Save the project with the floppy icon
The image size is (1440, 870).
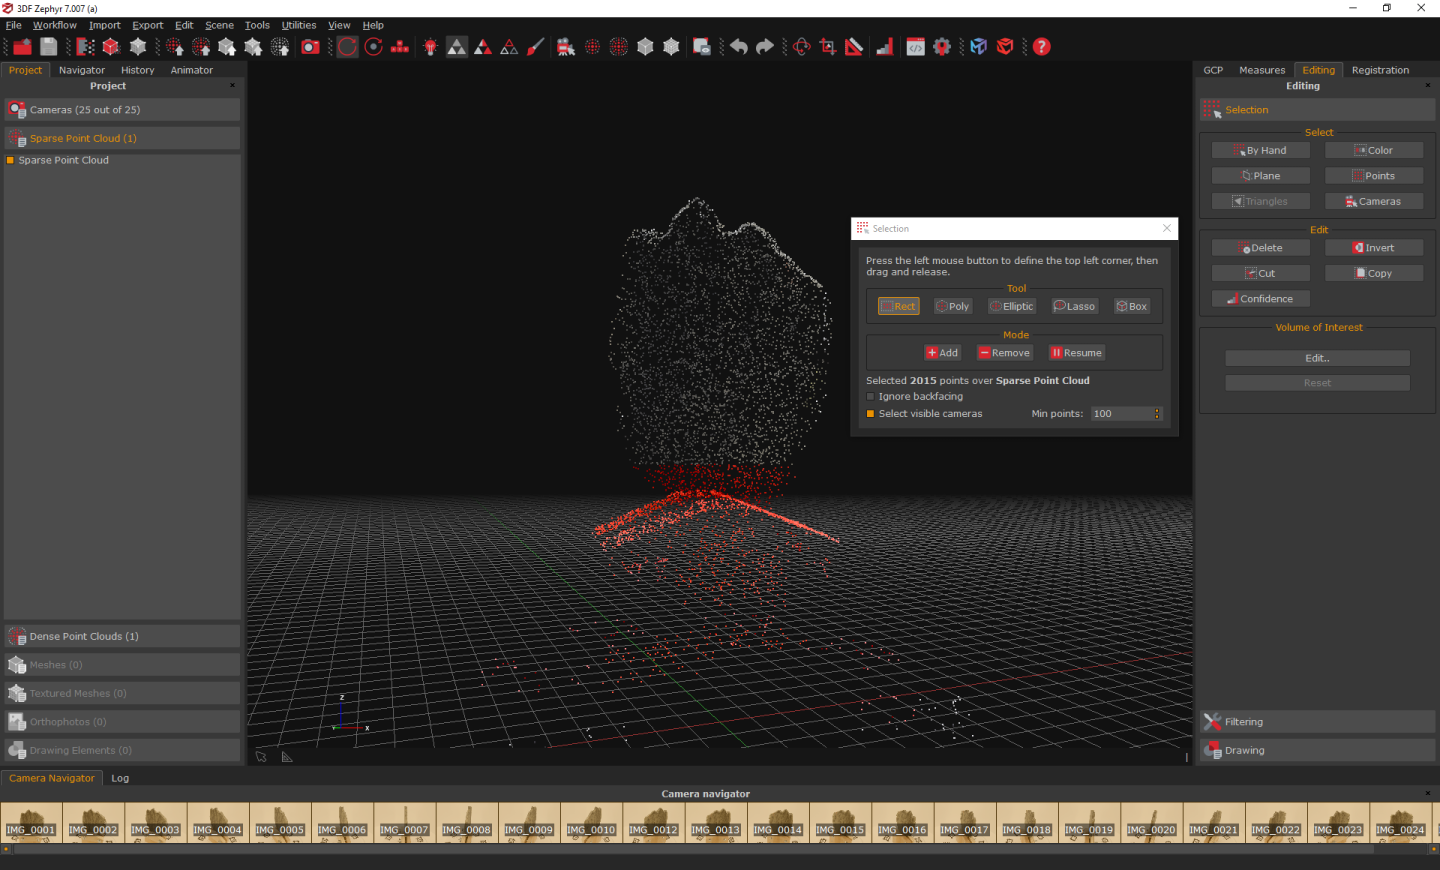(48, 47)
